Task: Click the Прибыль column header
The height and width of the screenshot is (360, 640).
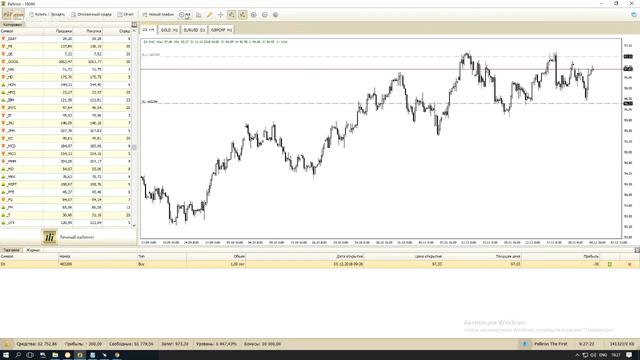Action: coord(561,256)
